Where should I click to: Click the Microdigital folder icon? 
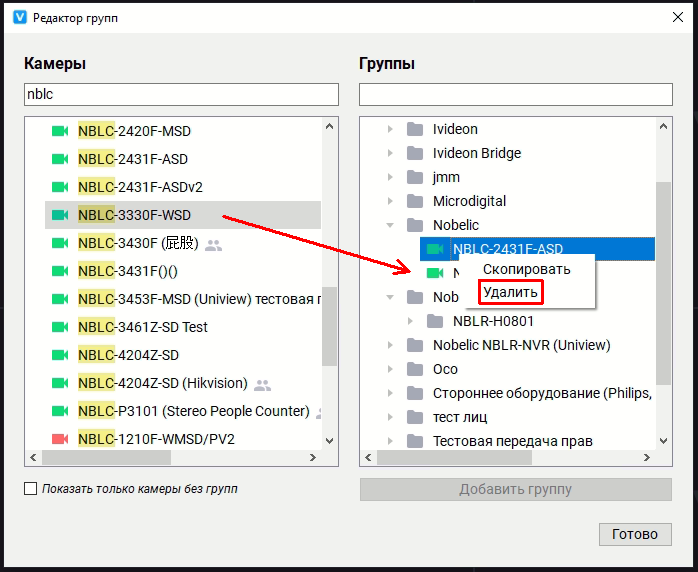click(415, 201)
